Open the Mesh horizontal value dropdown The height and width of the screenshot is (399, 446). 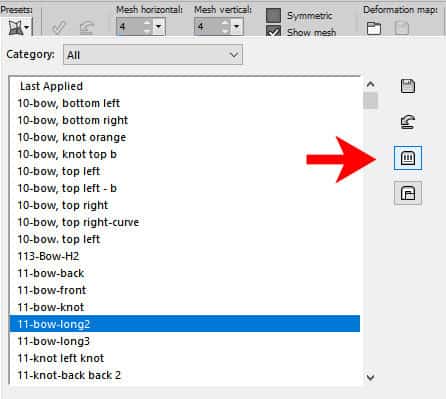(159, 26)
